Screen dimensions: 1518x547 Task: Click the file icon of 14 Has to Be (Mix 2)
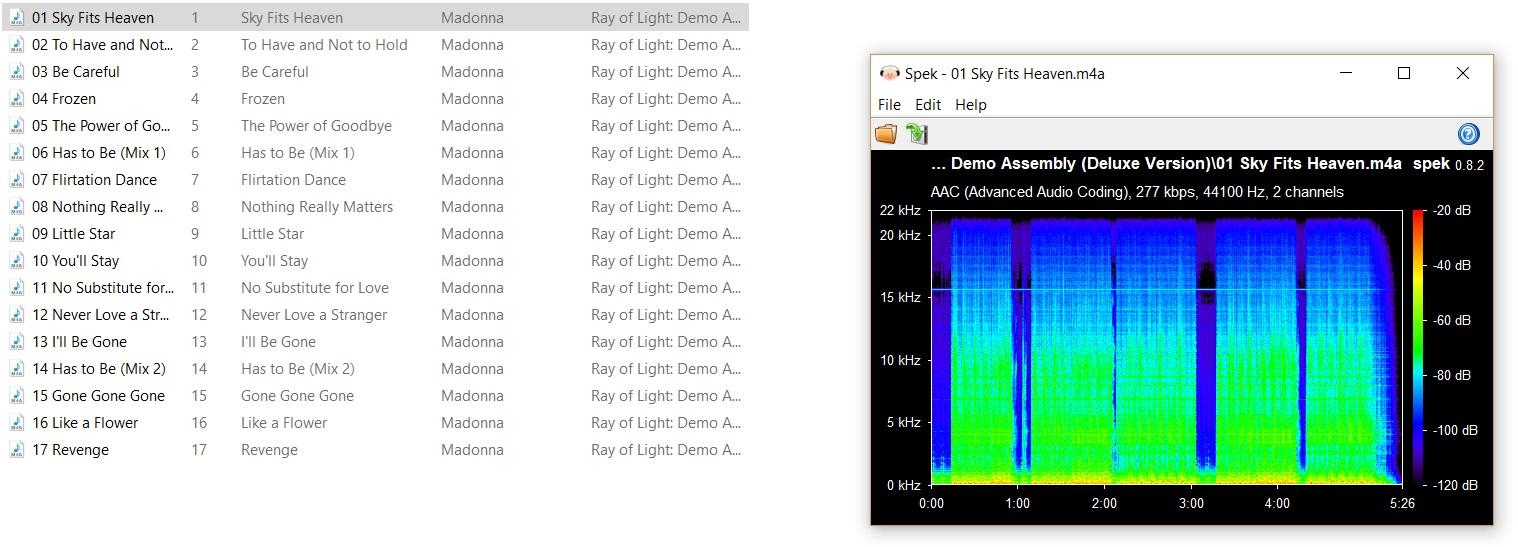tap(17, 369)
